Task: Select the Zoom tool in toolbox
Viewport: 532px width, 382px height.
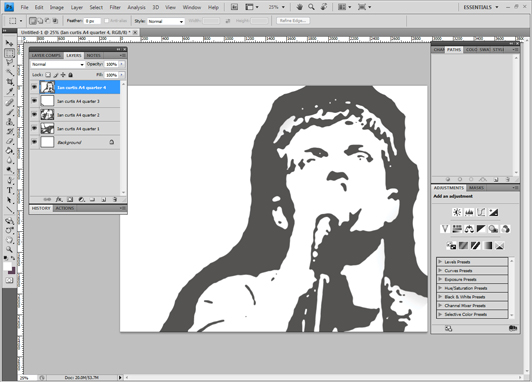Action: (10, 250)
